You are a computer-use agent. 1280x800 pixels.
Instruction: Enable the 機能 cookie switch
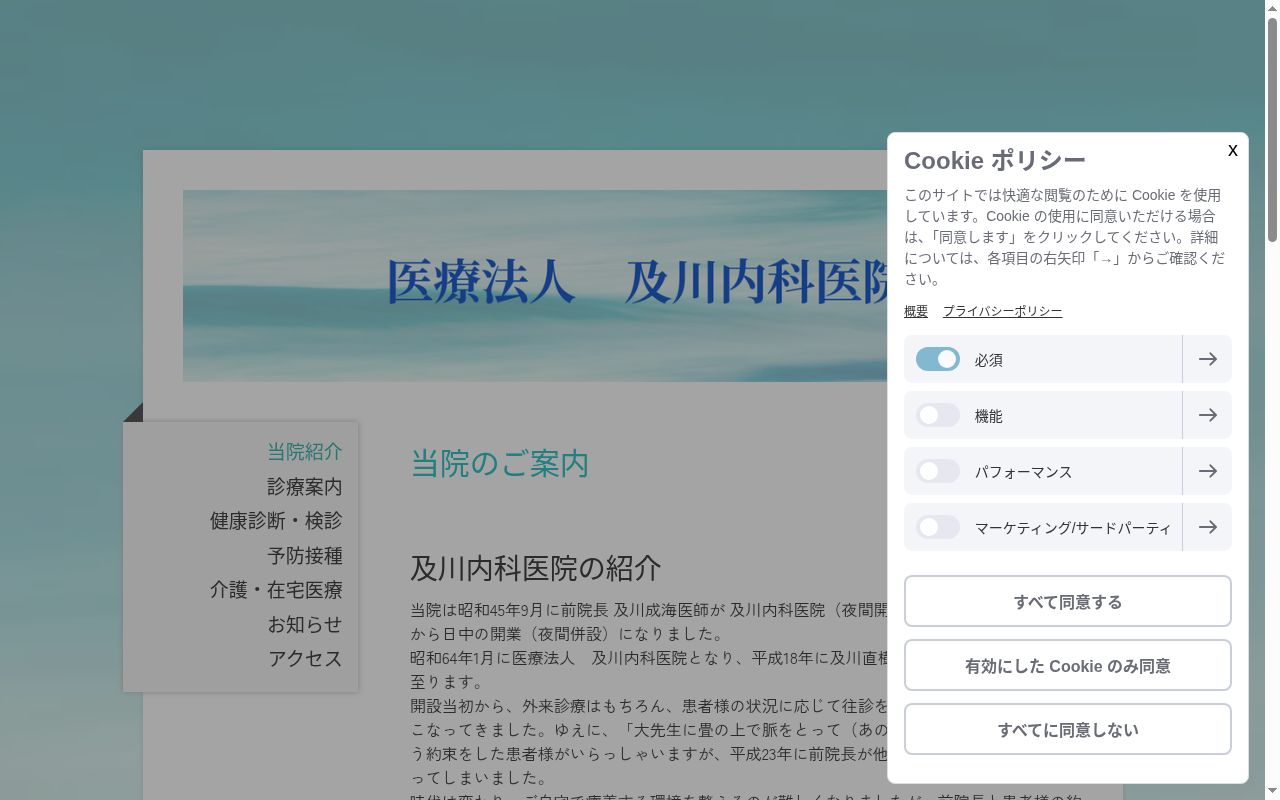pos(938,415)
